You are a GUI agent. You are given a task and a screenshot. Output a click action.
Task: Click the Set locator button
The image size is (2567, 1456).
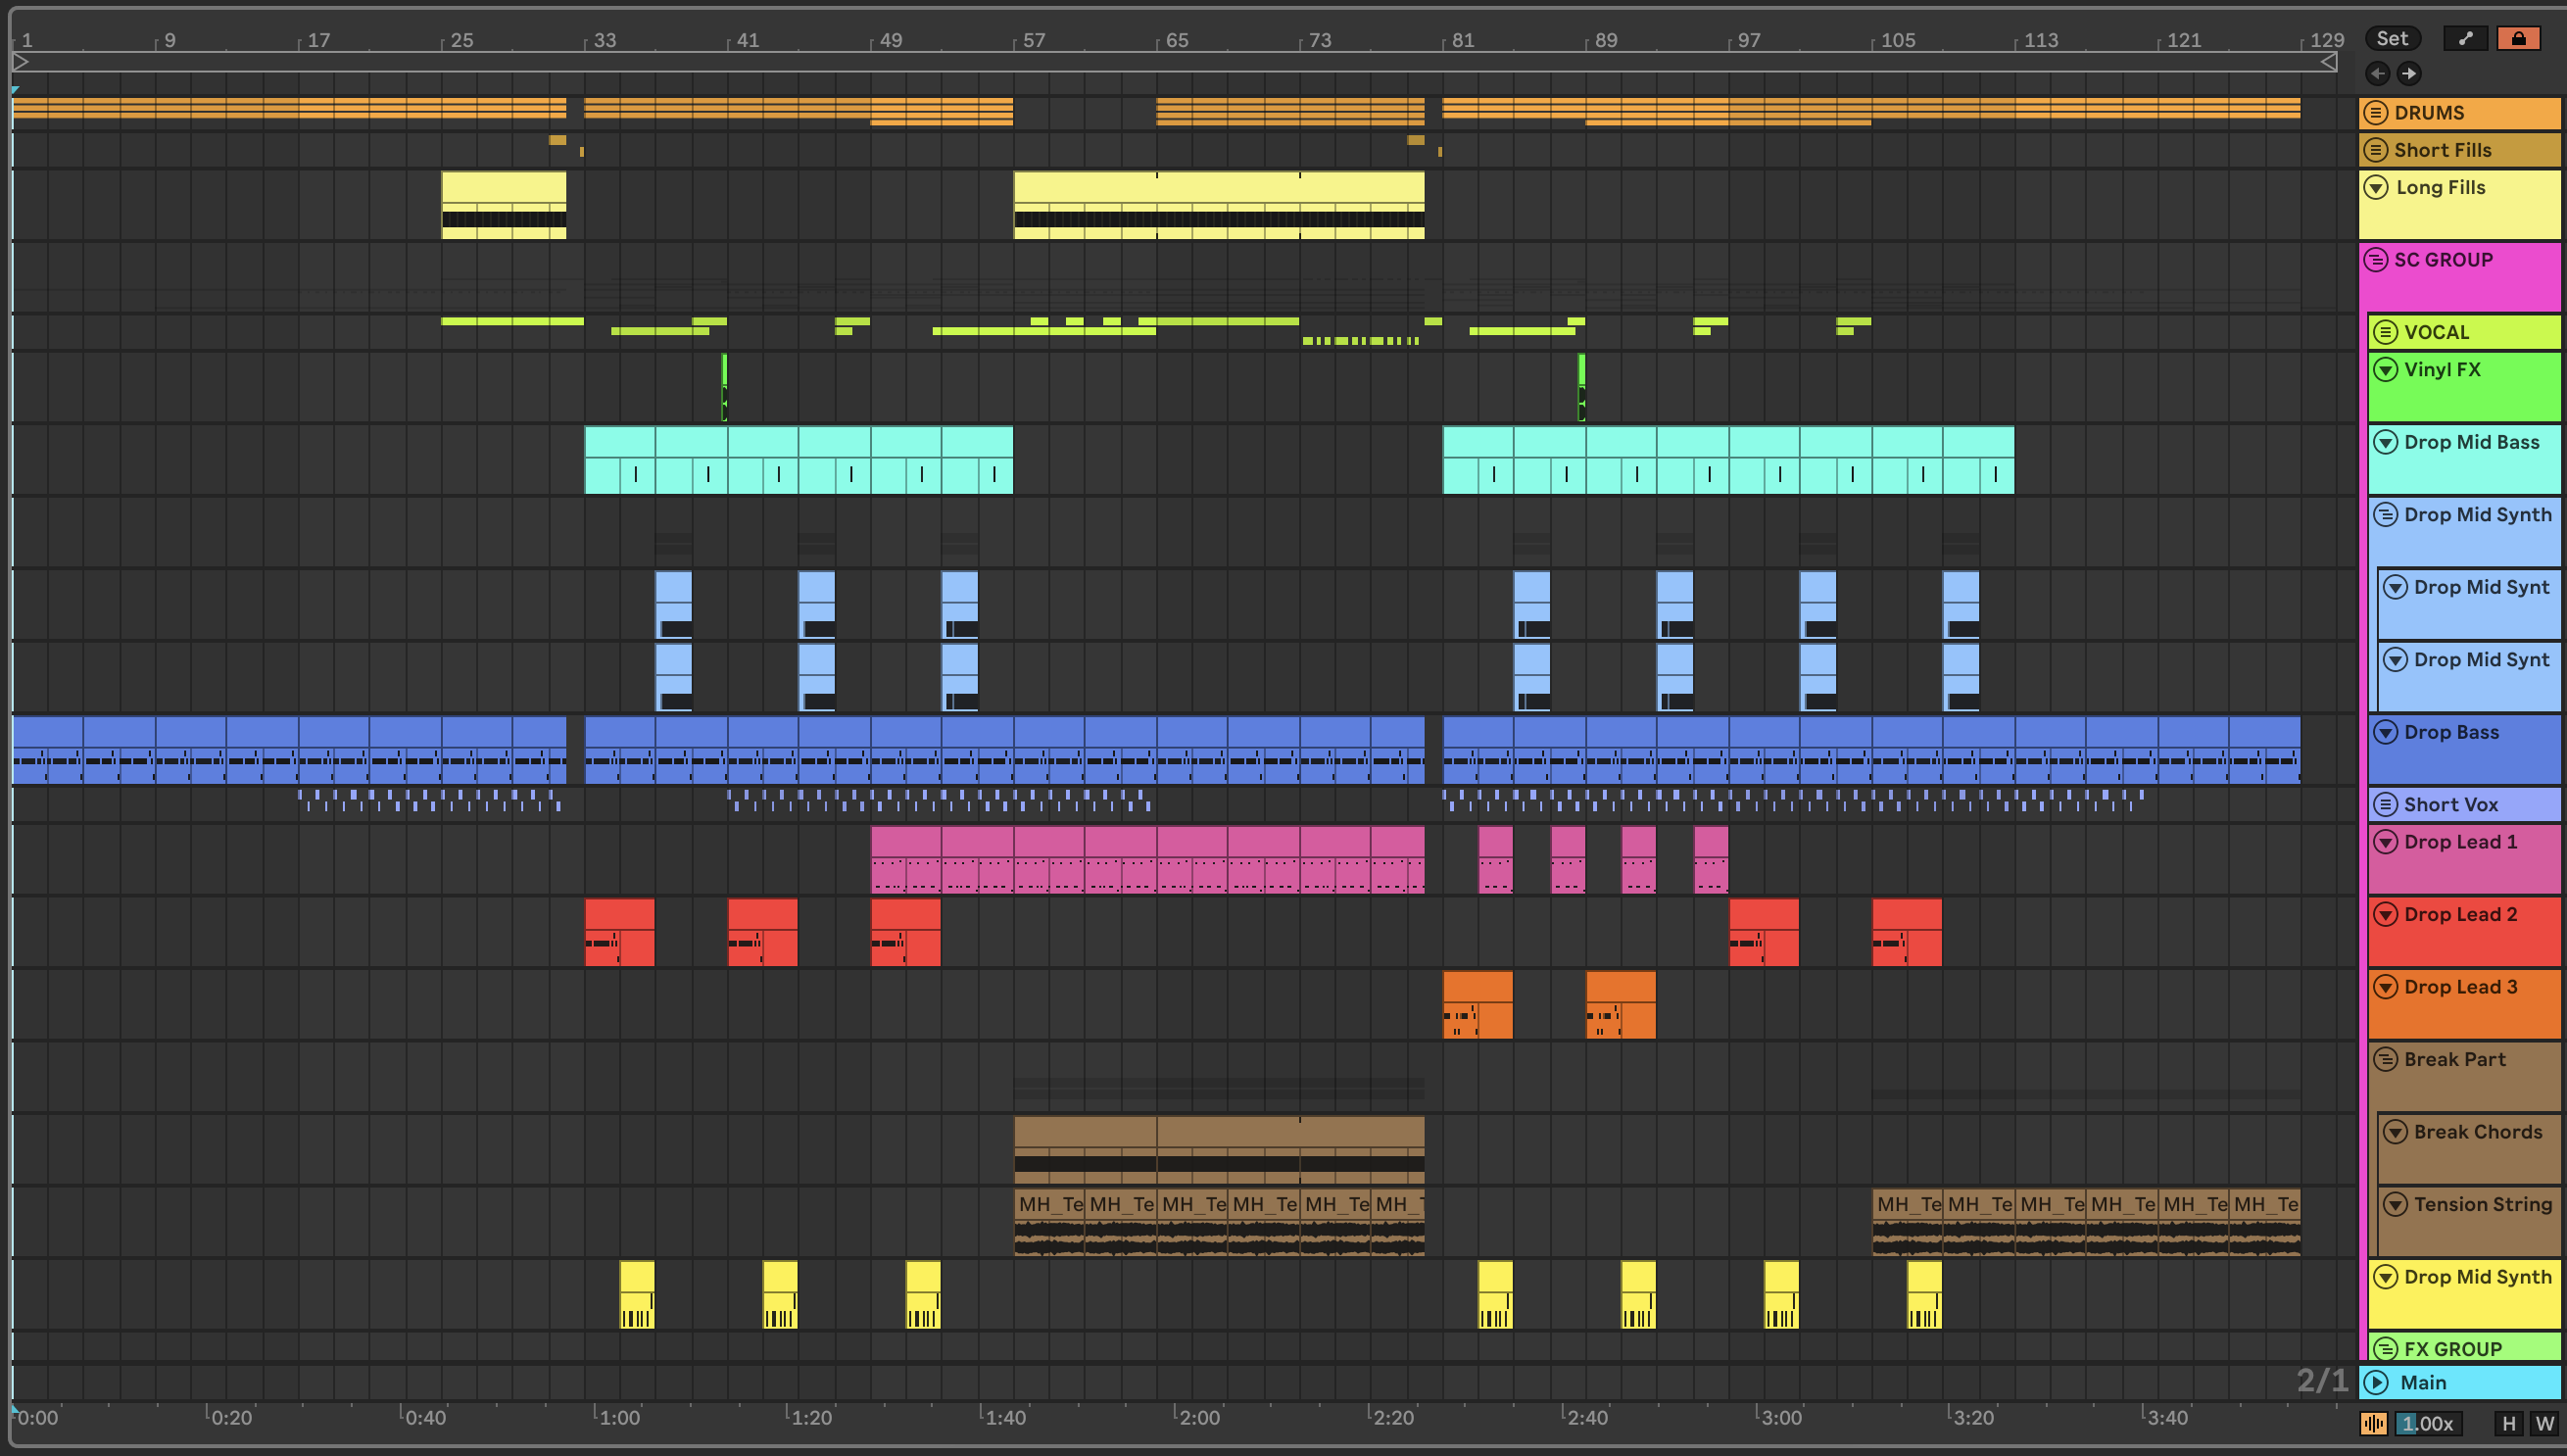coord(2391,38)
